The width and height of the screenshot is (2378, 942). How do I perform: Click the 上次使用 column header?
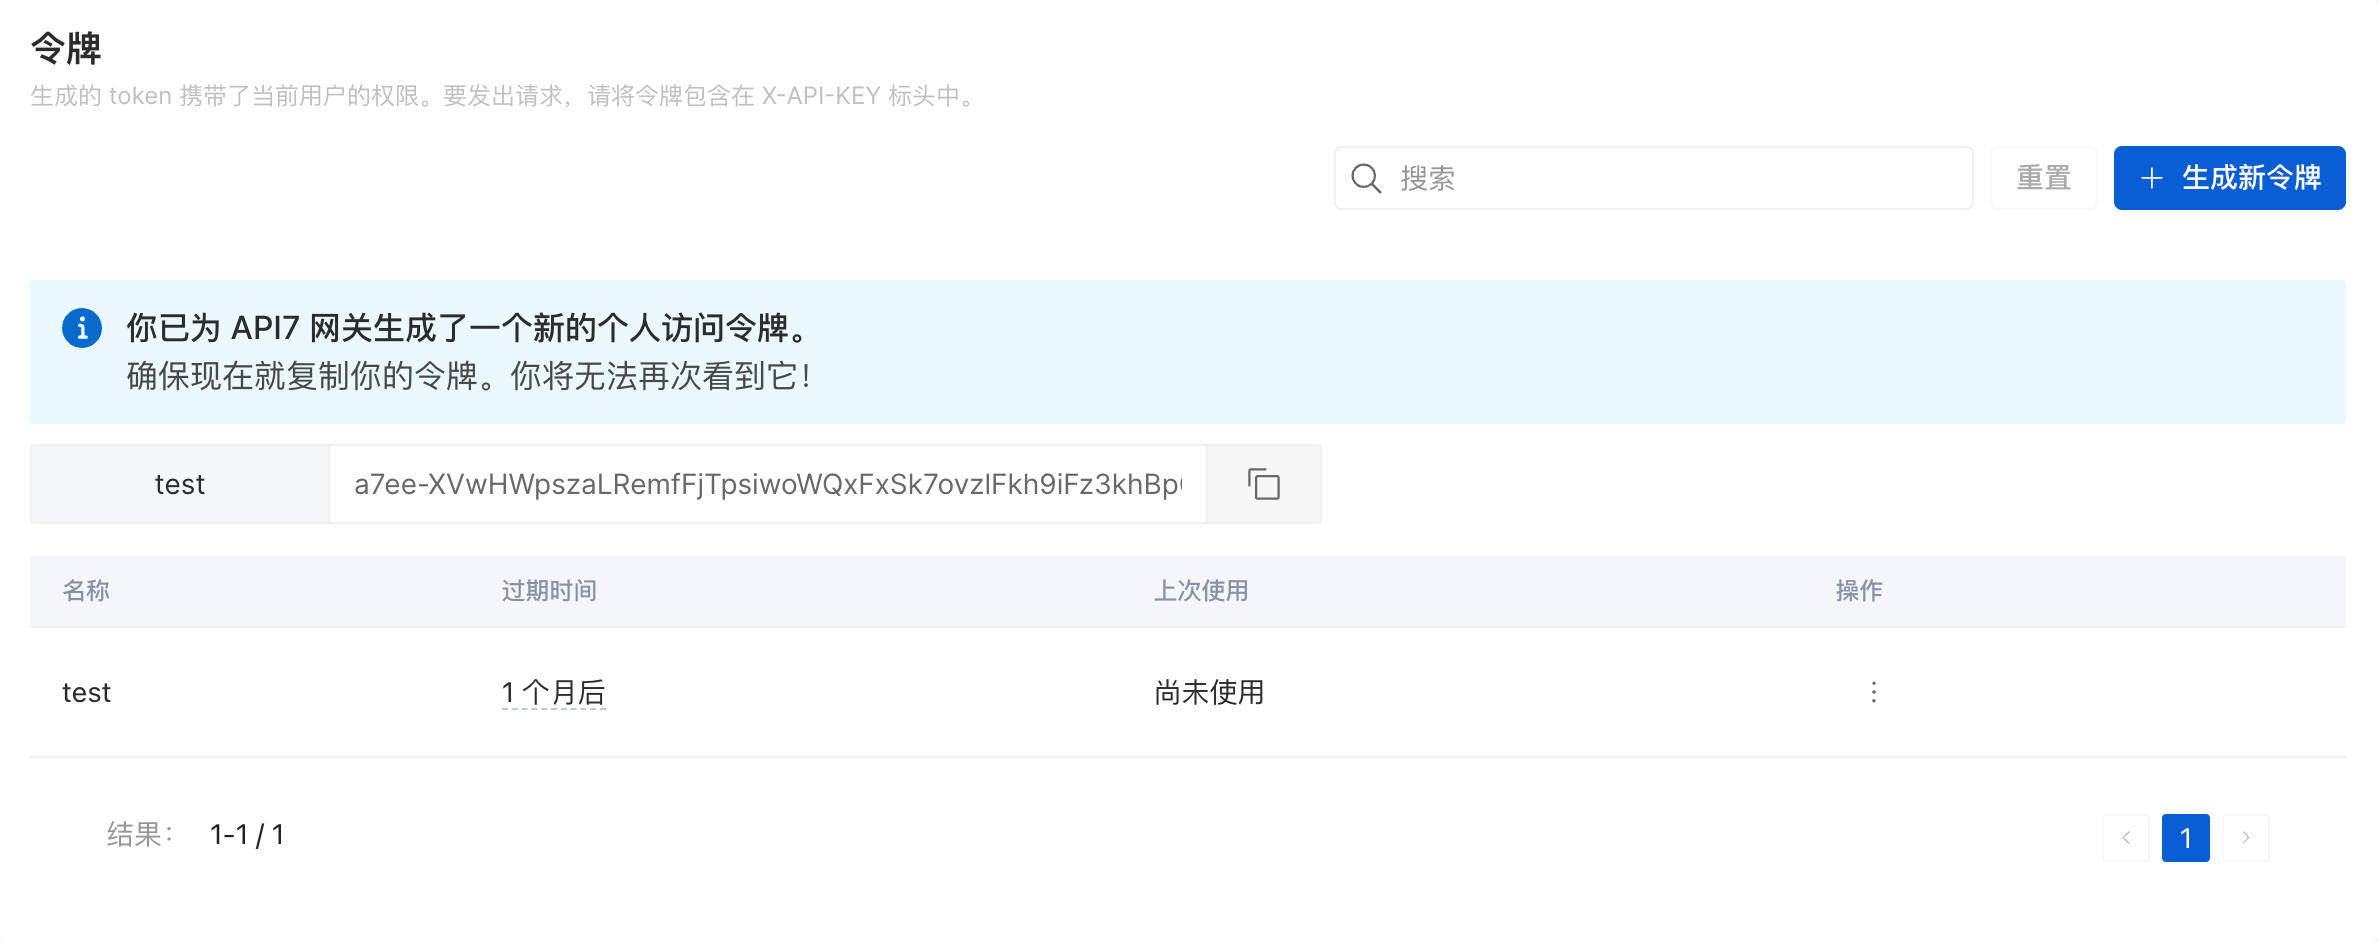point(1201,591)
